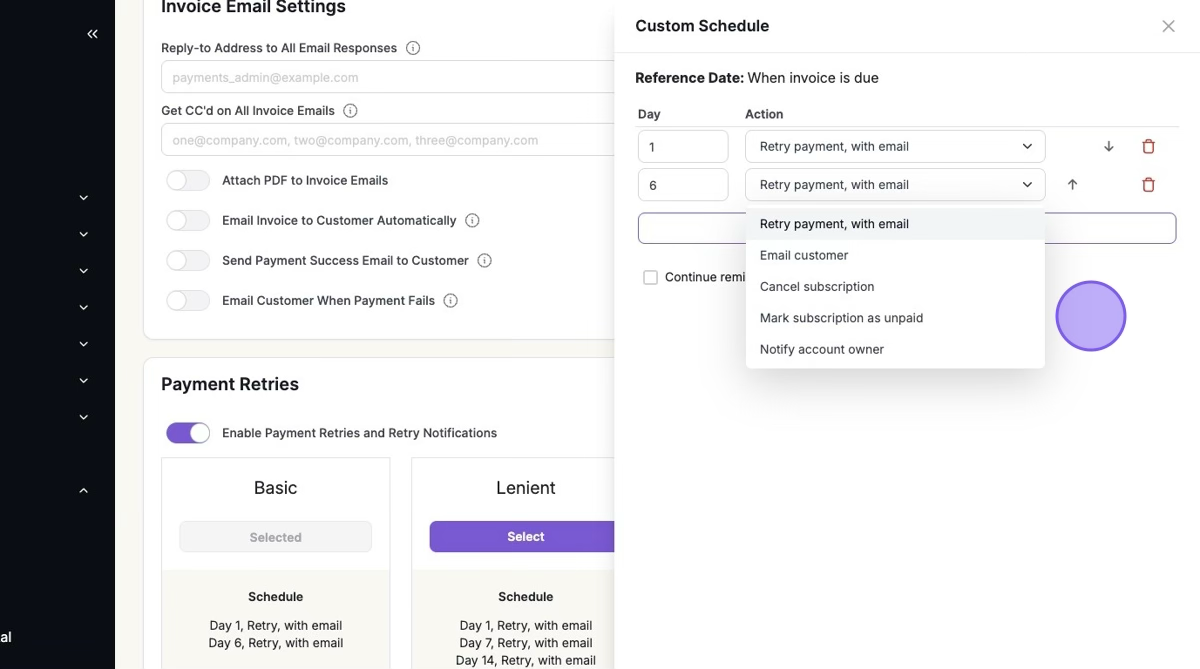
Task: Choose Mark subscription as unpaid option
Action: pos(841,318)
